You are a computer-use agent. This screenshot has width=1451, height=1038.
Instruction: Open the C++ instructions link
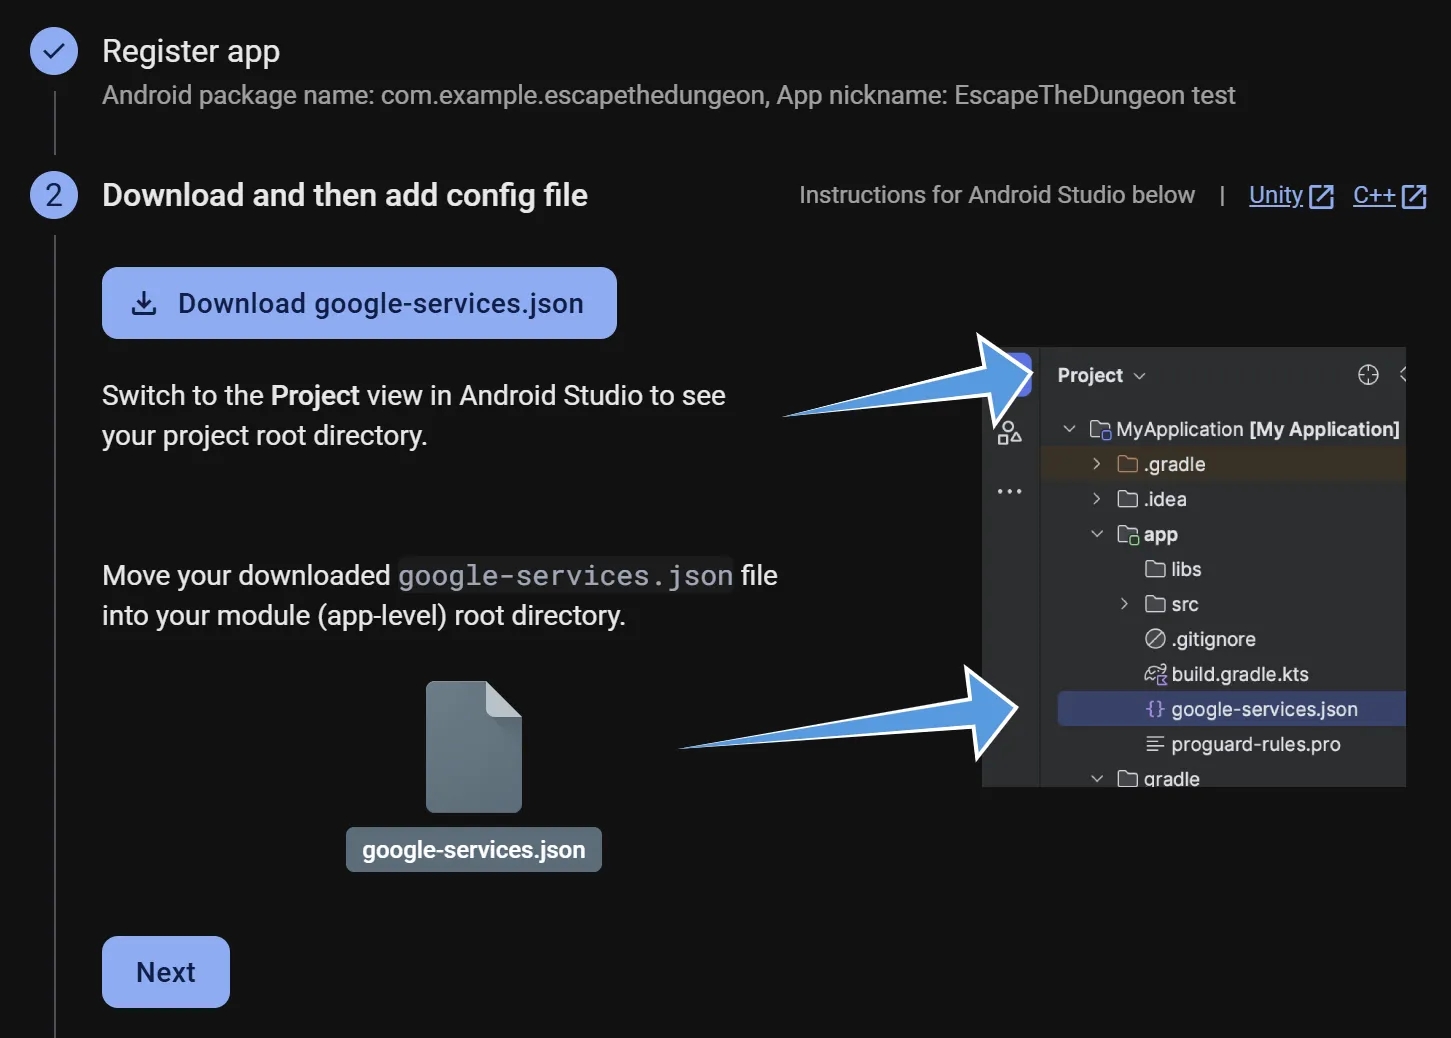click(1374, 195)
